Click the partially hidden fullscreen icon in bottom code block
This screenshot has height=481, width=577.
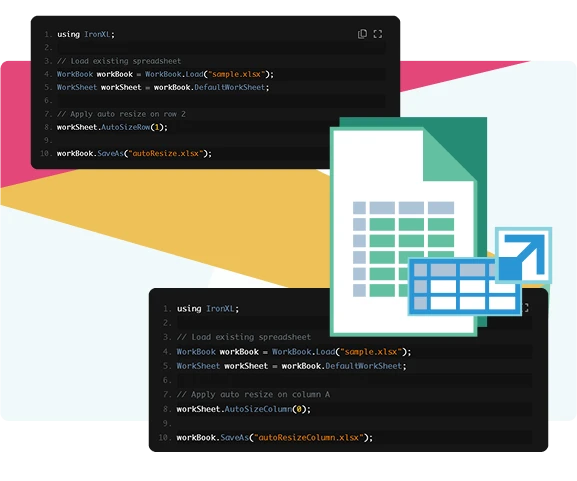525,308
